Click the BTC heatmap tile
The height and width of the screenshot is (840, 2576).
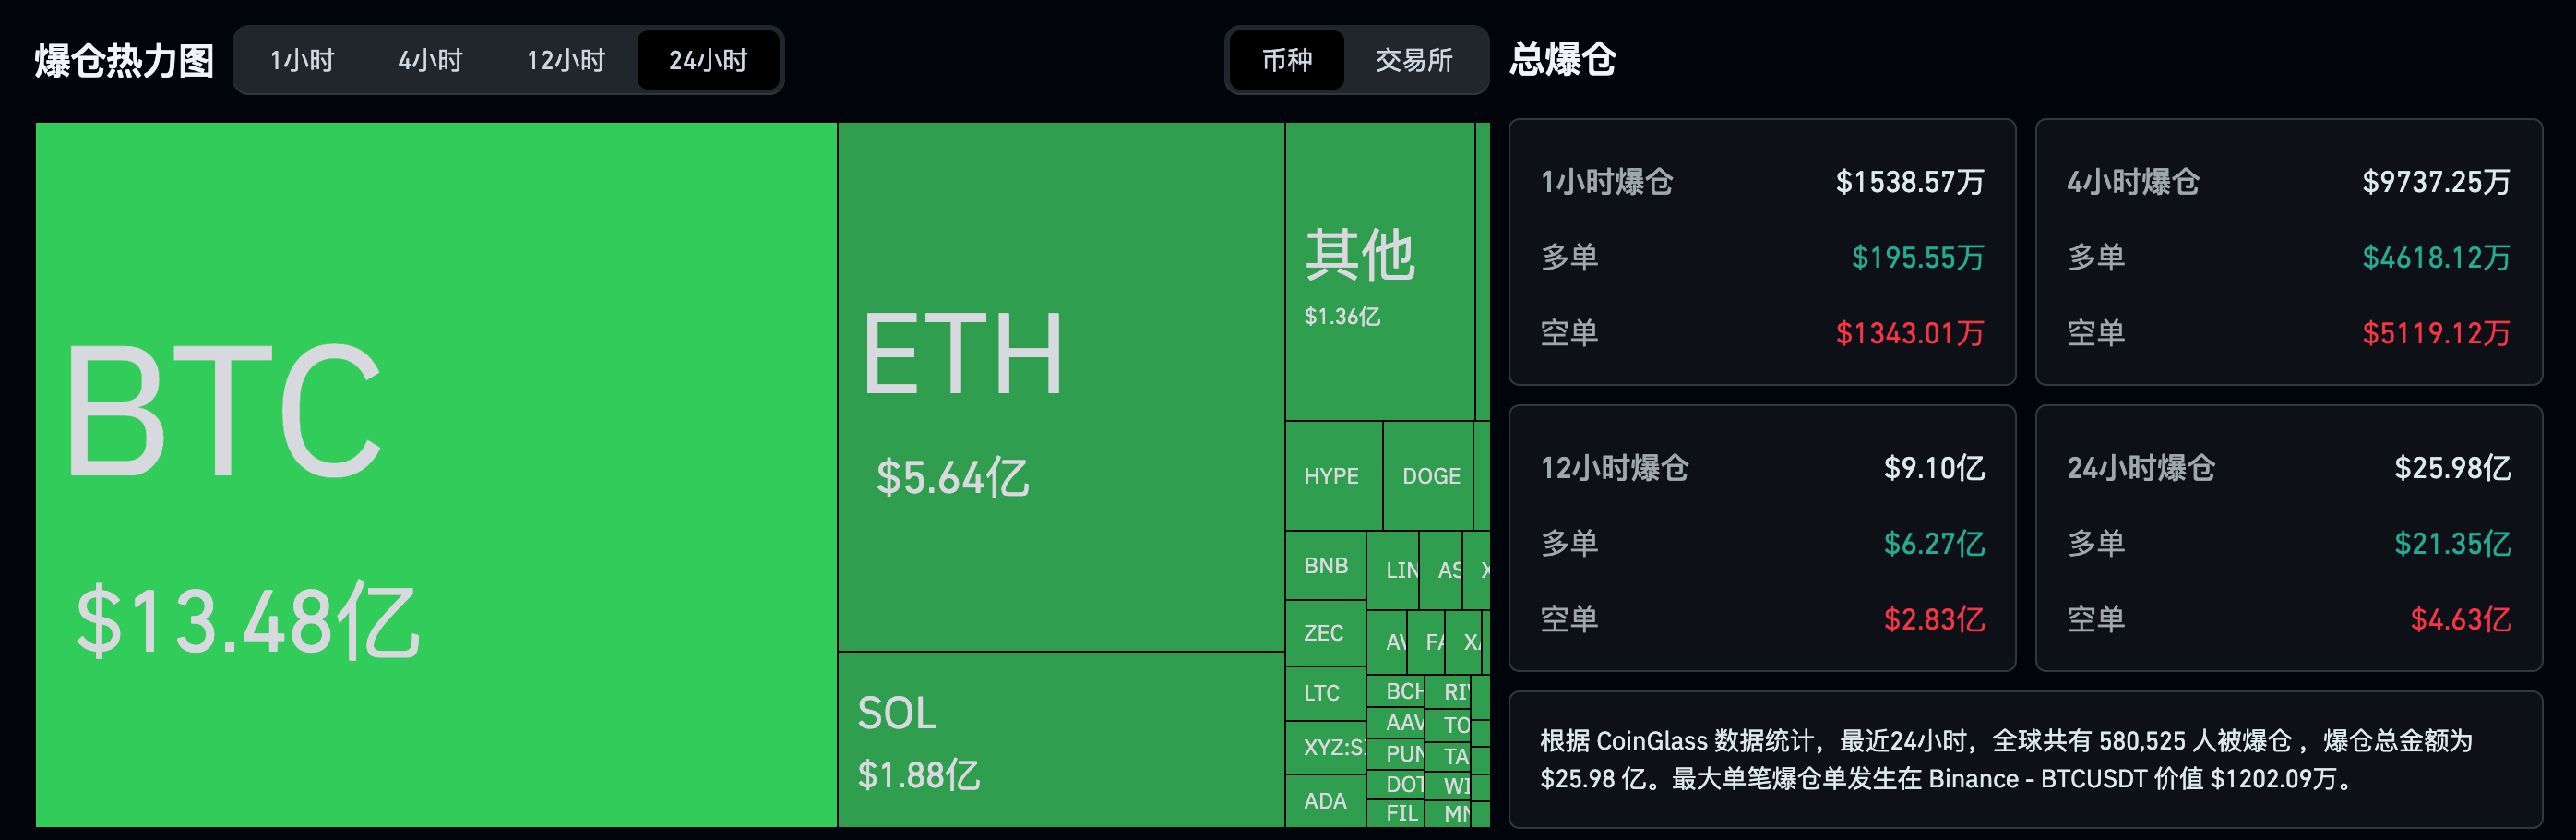[x=436, y=474]
